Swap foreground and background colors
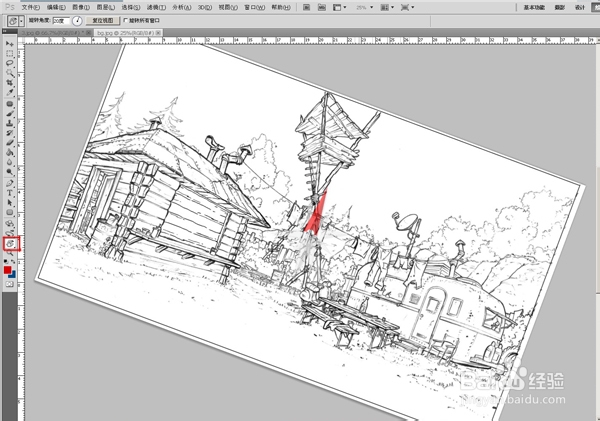Screen dimensions: 600x421 click(x=13, y=261)
